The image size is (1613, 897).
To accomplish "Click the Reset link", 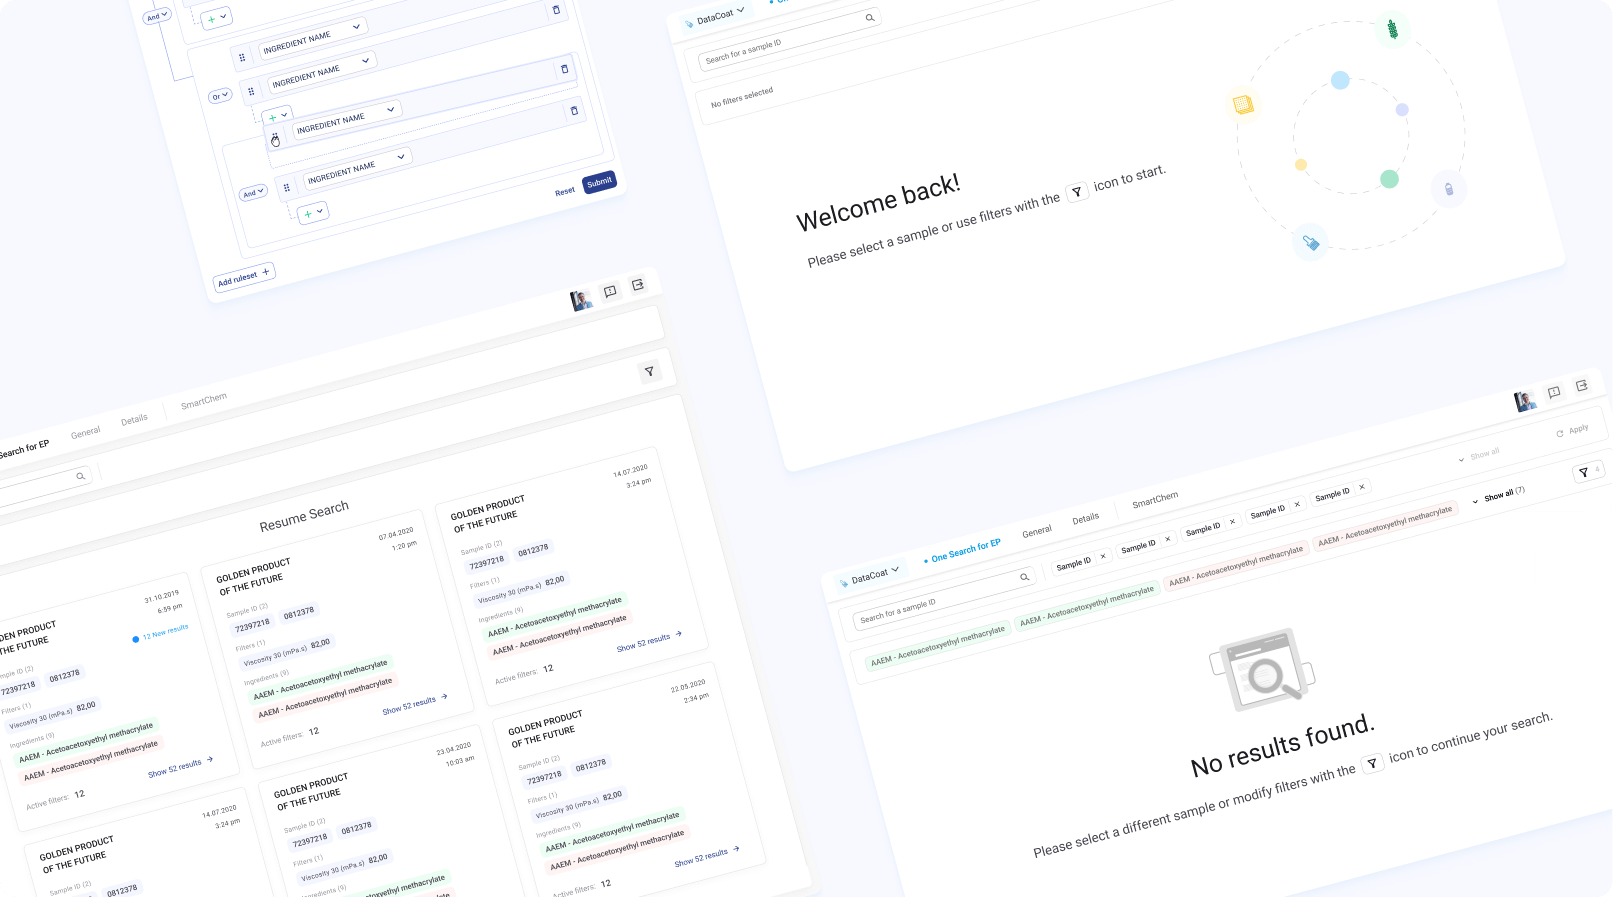I will (x=565, y=191).
